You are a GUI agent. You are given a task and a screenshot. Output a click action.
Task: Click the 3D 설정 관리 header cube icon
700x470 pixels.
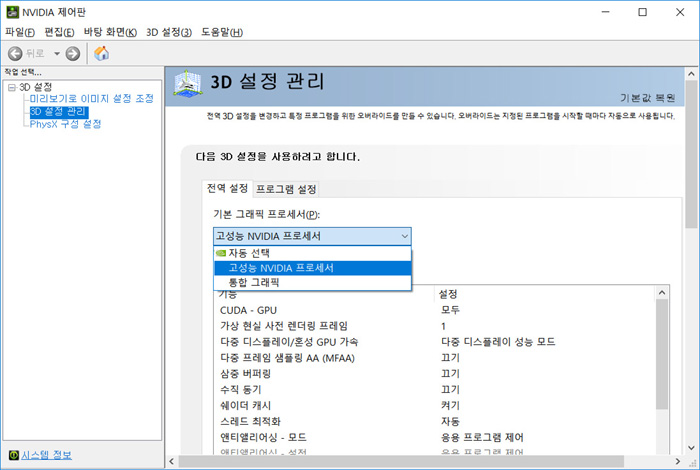(x=188, y=83)
